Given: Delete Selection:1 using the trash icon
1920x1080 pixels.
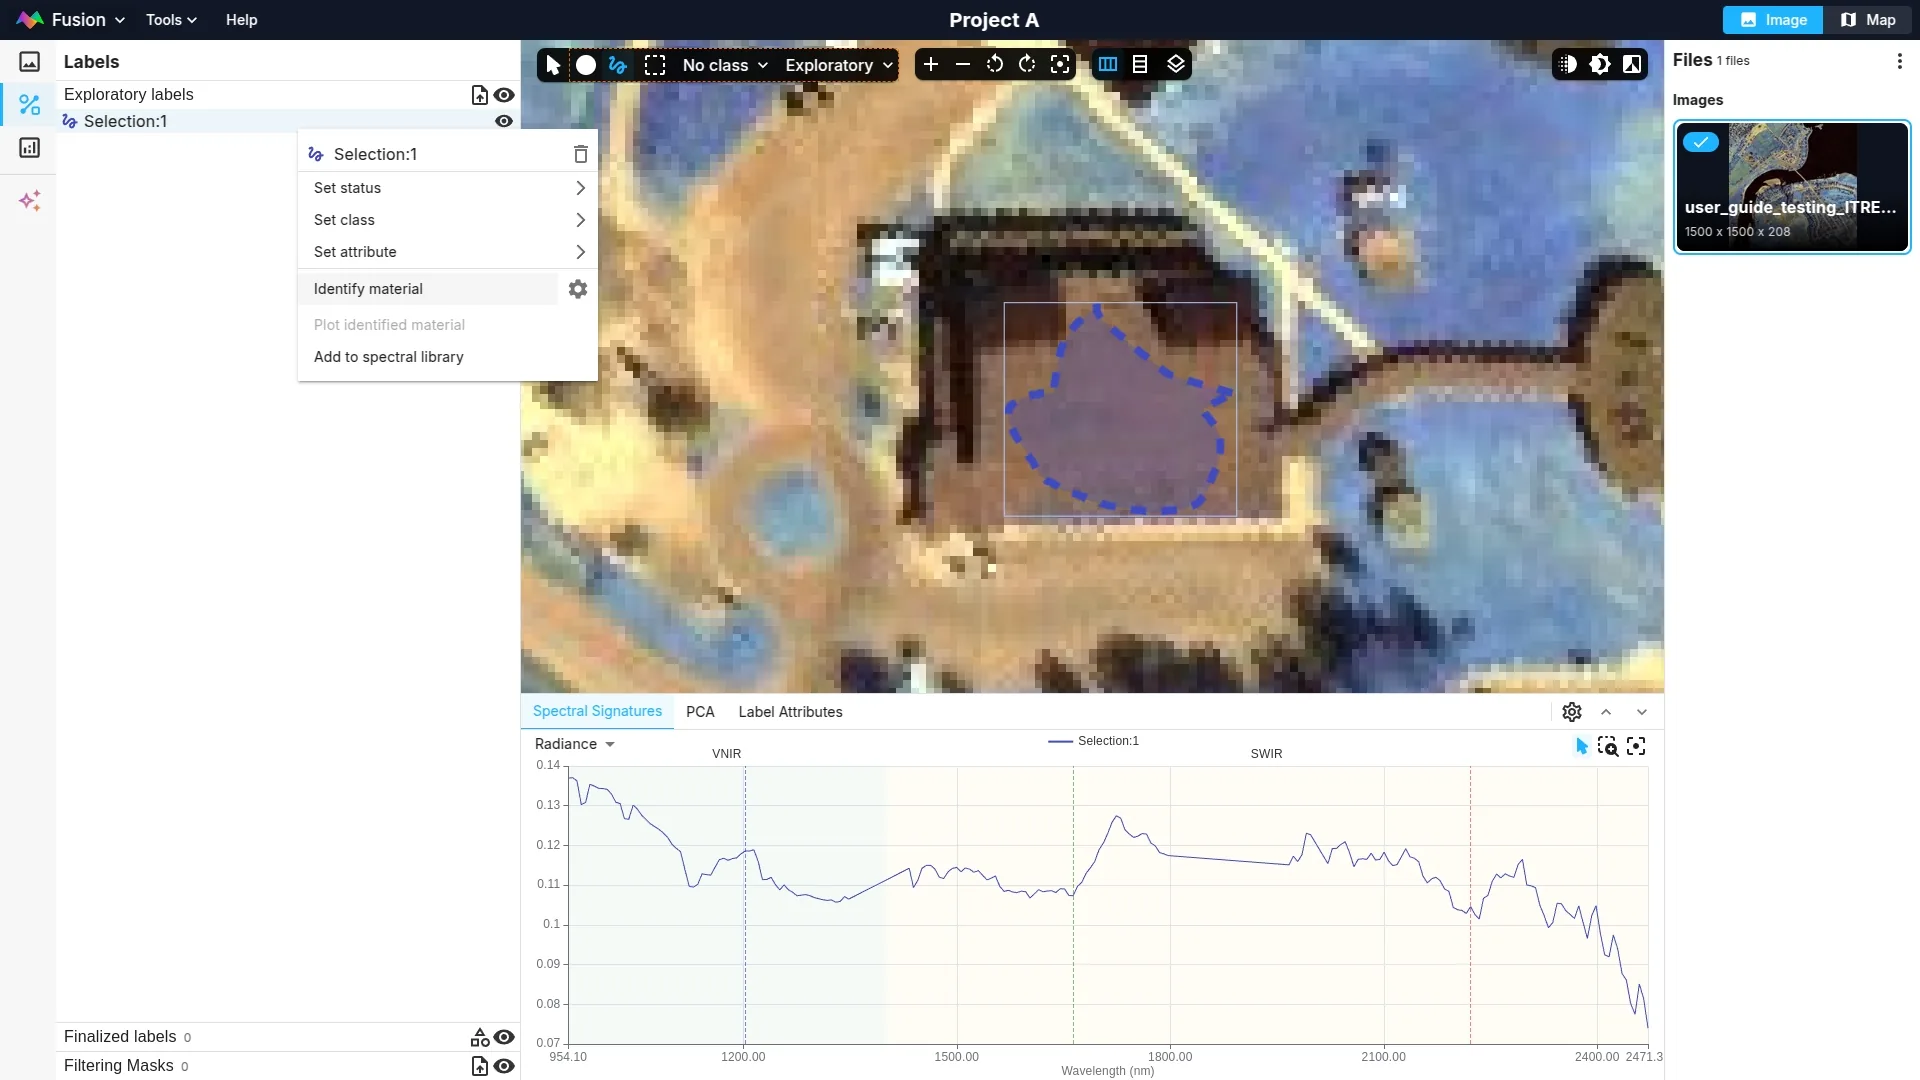Looking at the screenshot, I should (x=580, y=154).
